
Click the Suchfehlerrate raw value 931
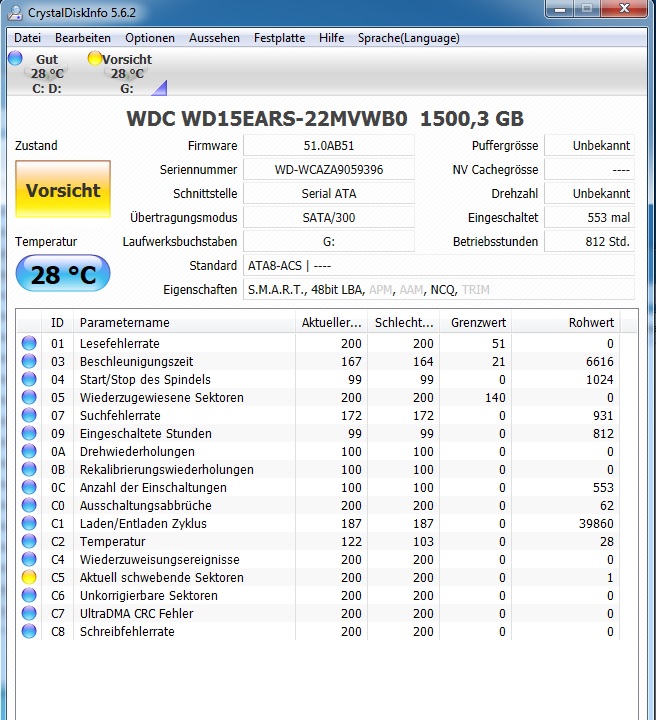(603, 416)
